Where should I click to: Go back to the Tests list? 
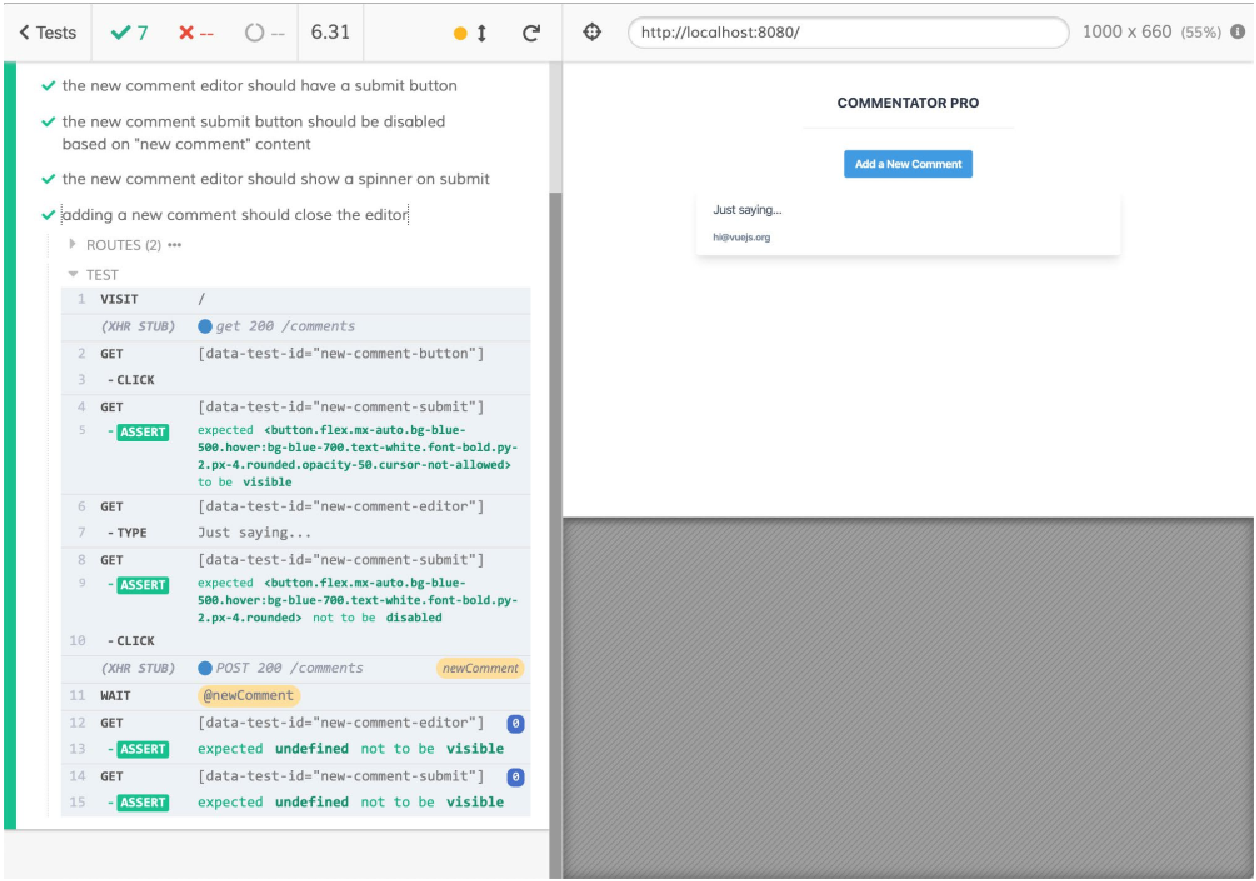pyautogui.click(x=47, y=32)
